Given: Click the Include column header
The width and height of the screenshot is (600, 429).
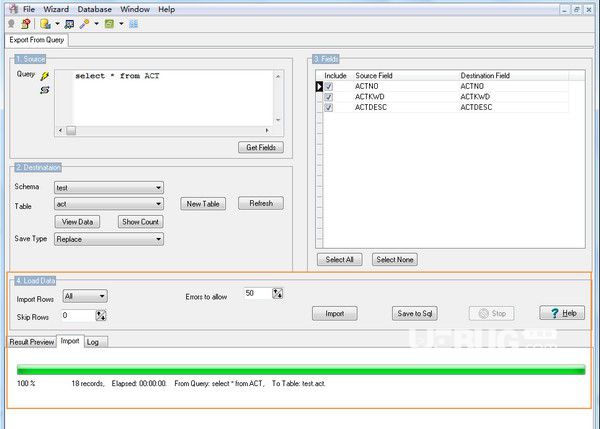Looking at the screenshot, I should (x=335, y=76).
